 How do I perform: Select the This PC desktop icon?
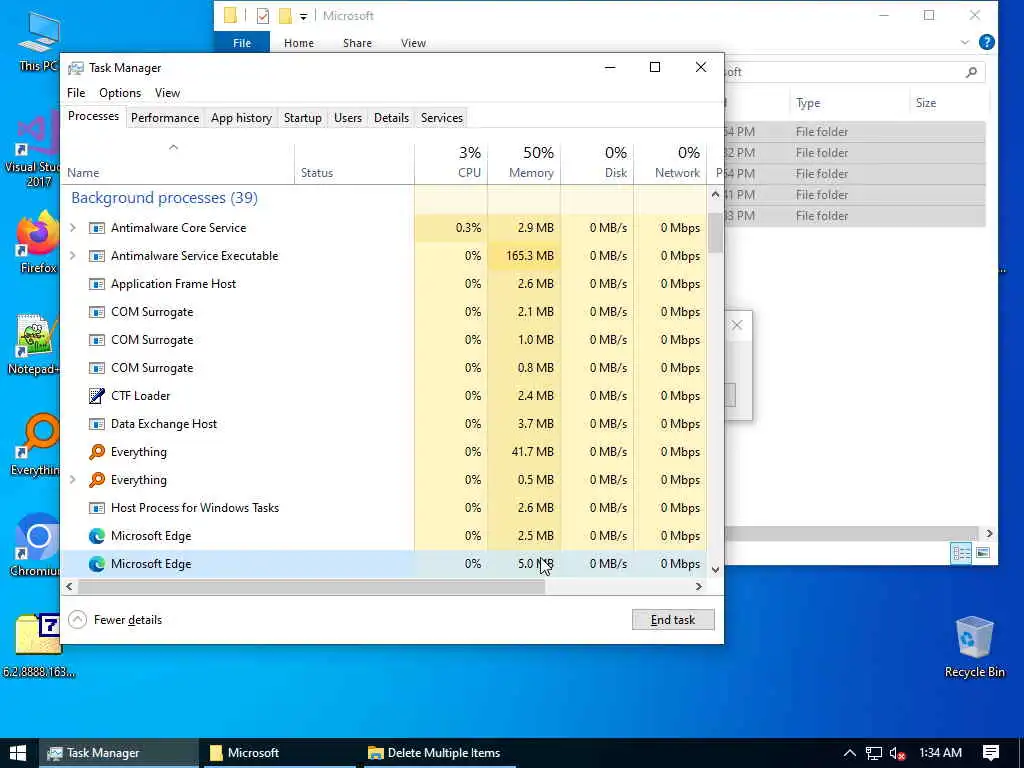pyautogui.click(x=38, y=39)
